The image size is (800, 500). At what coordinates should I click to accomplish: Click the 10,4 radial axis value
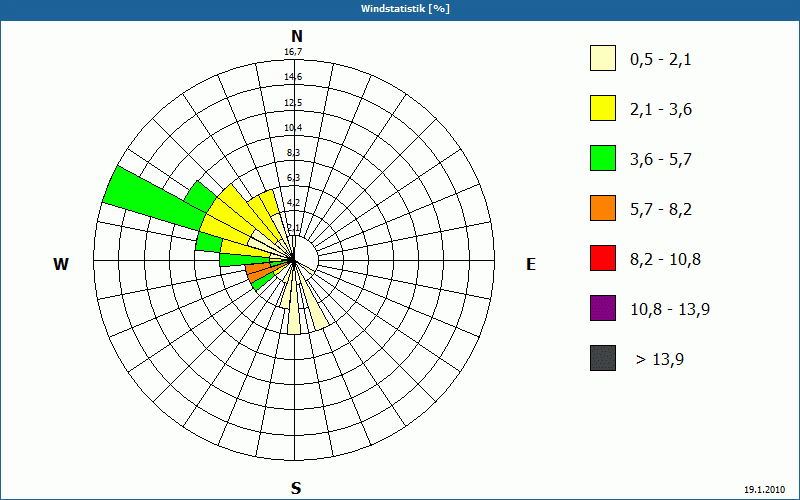pyautogui.click(x=293, y=128)
